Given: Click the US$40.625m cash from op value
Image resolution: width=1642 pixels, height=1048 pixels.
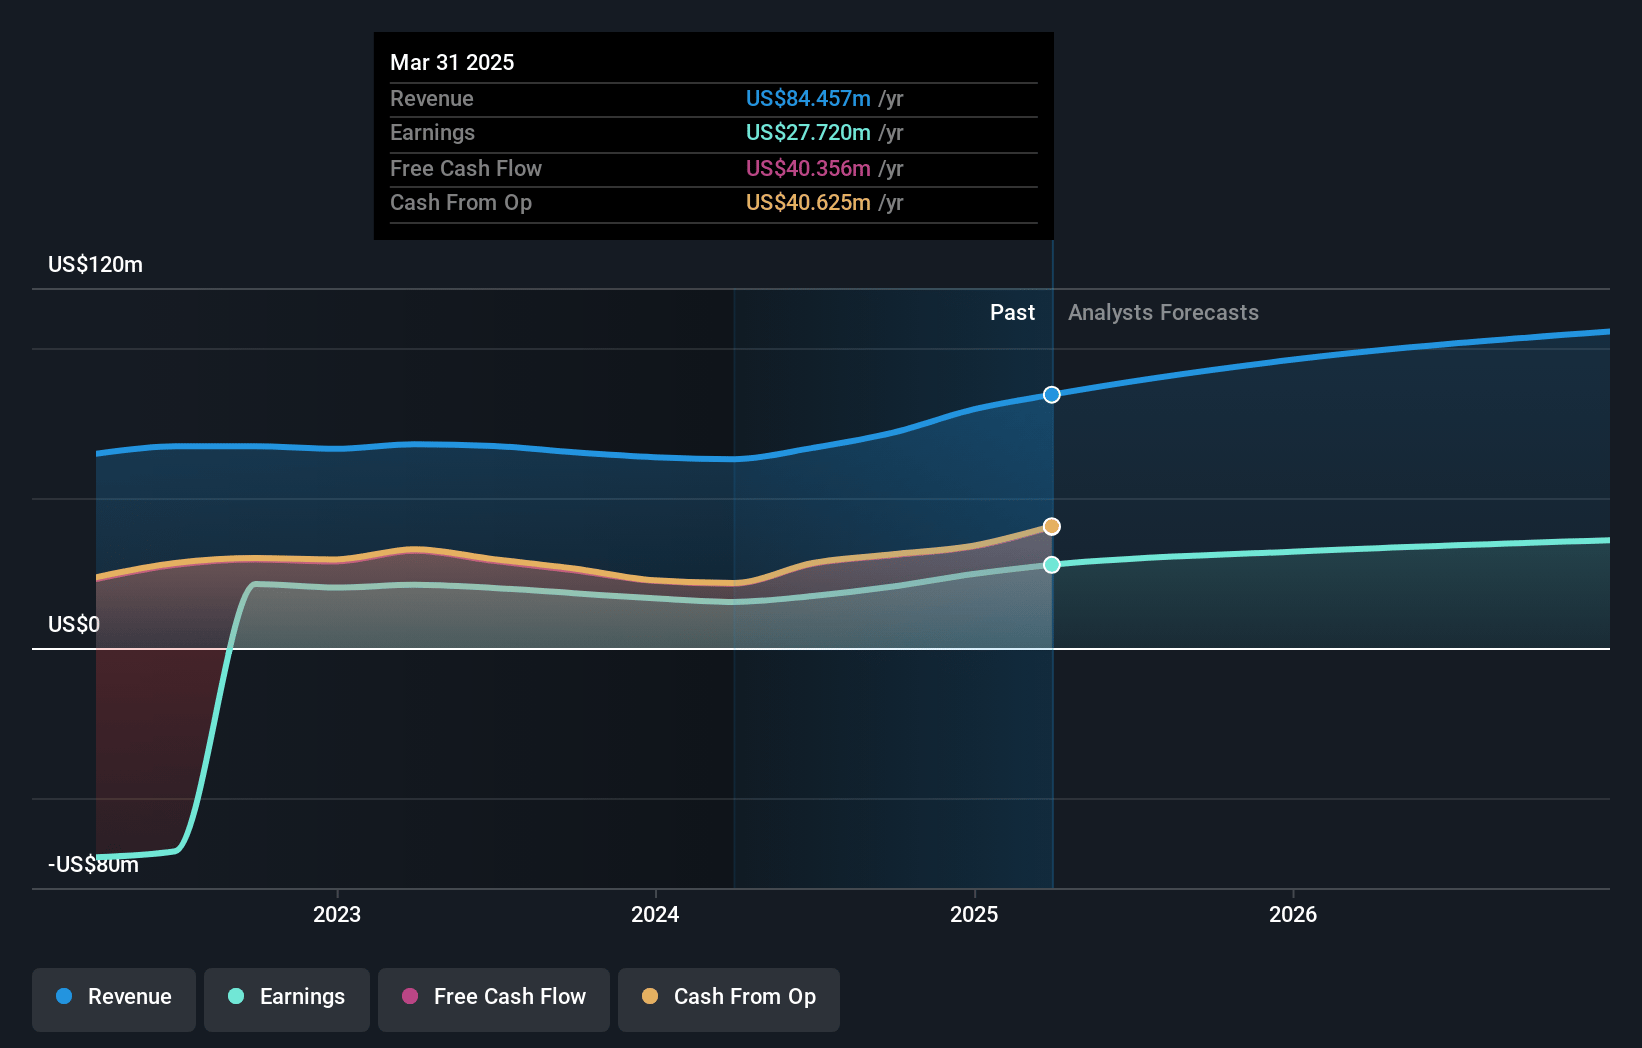Looking at the screenshot, I should coord(808,202).
